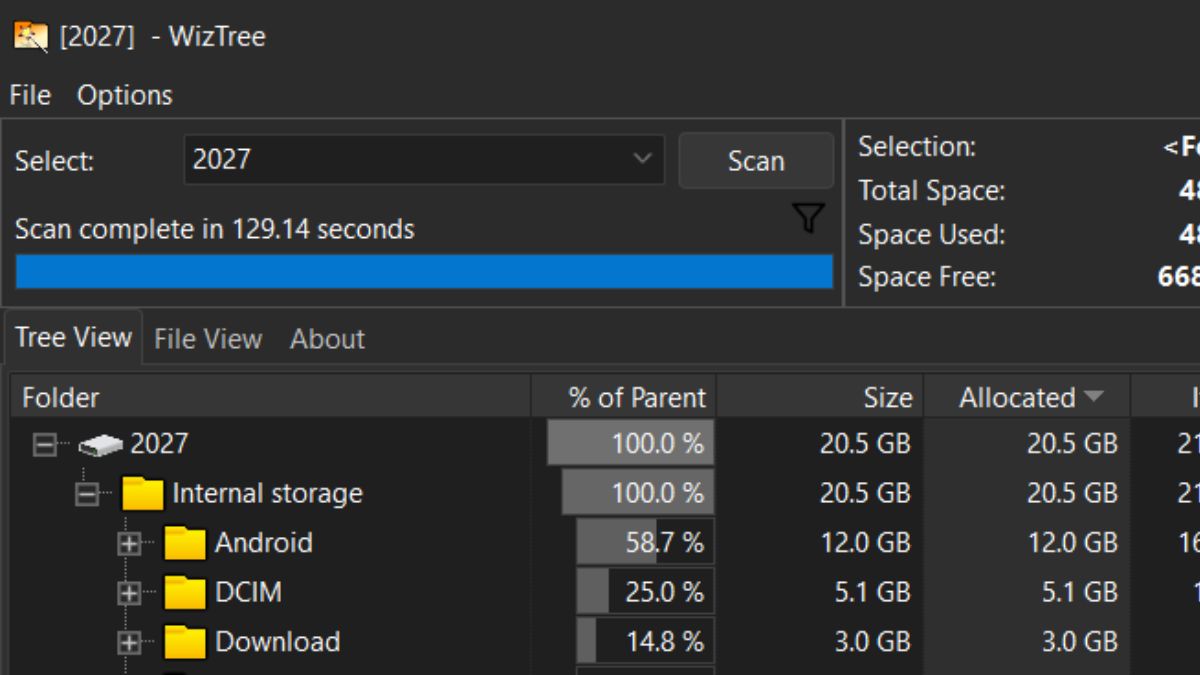Expand the DCIM folder
Viewport: 1200px width, 675px height.
point(129,593)
